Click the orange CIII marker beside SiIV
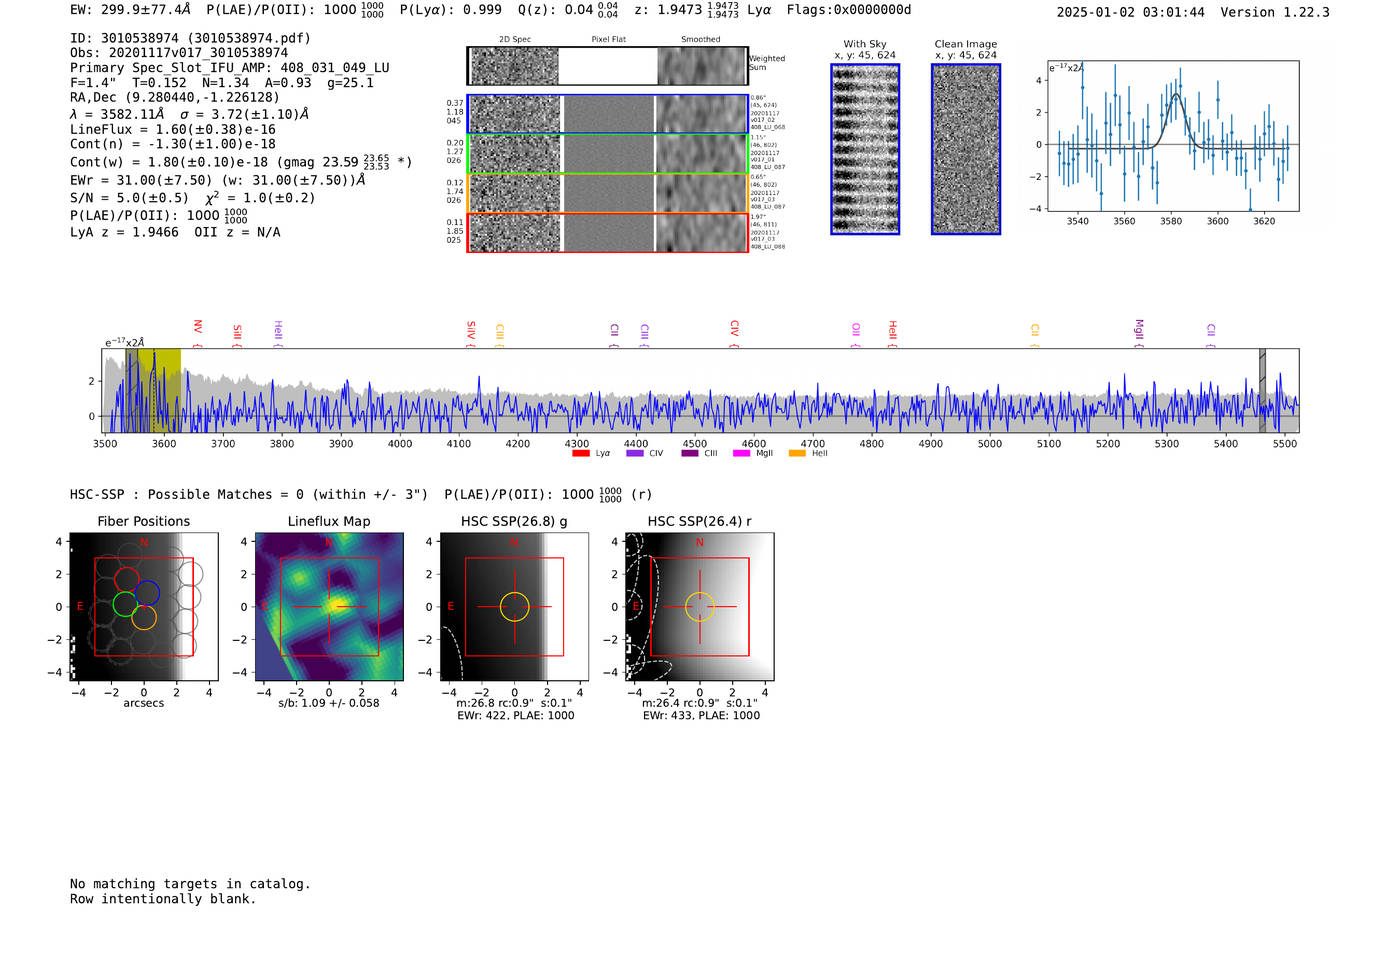The height and width of the screenshot is (953, 1400). click(500, 335)
